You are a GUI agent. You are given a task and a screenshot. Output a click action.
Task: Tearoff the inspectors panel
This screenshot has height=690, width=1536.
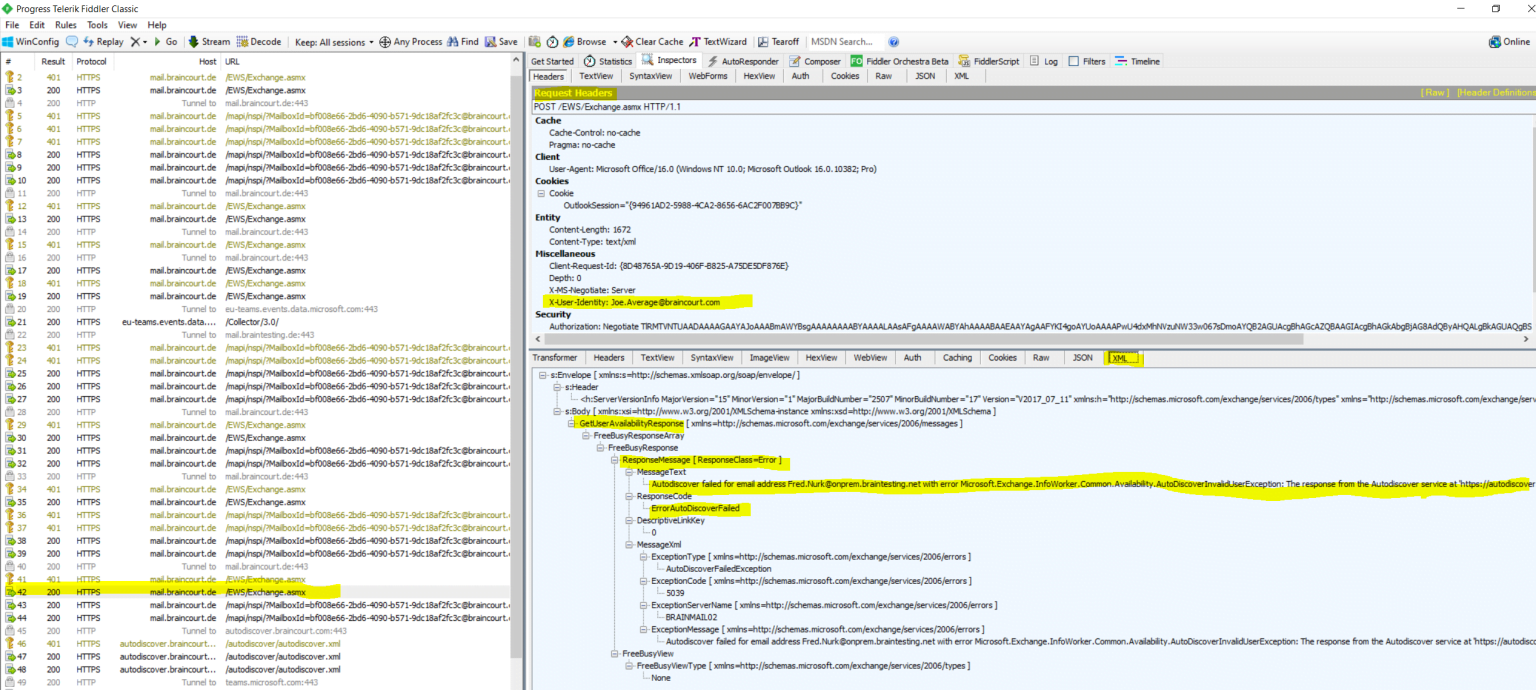coord(778,42)
